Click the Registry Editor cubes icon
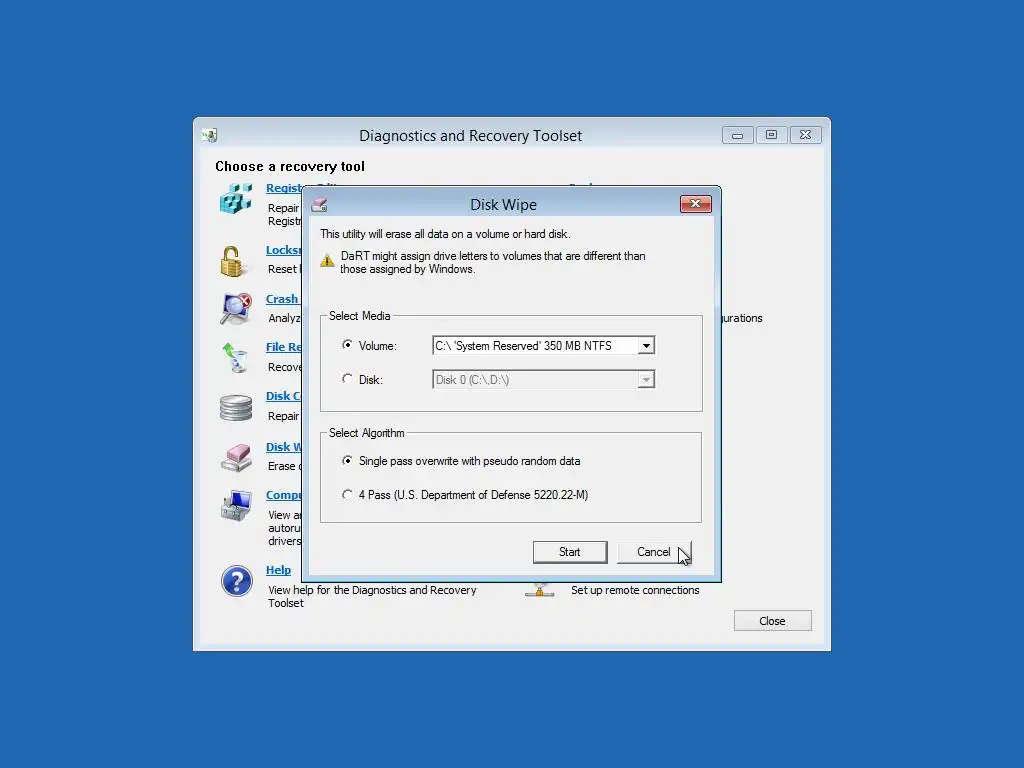1024x768 pixels. click(x=236, y=199)
